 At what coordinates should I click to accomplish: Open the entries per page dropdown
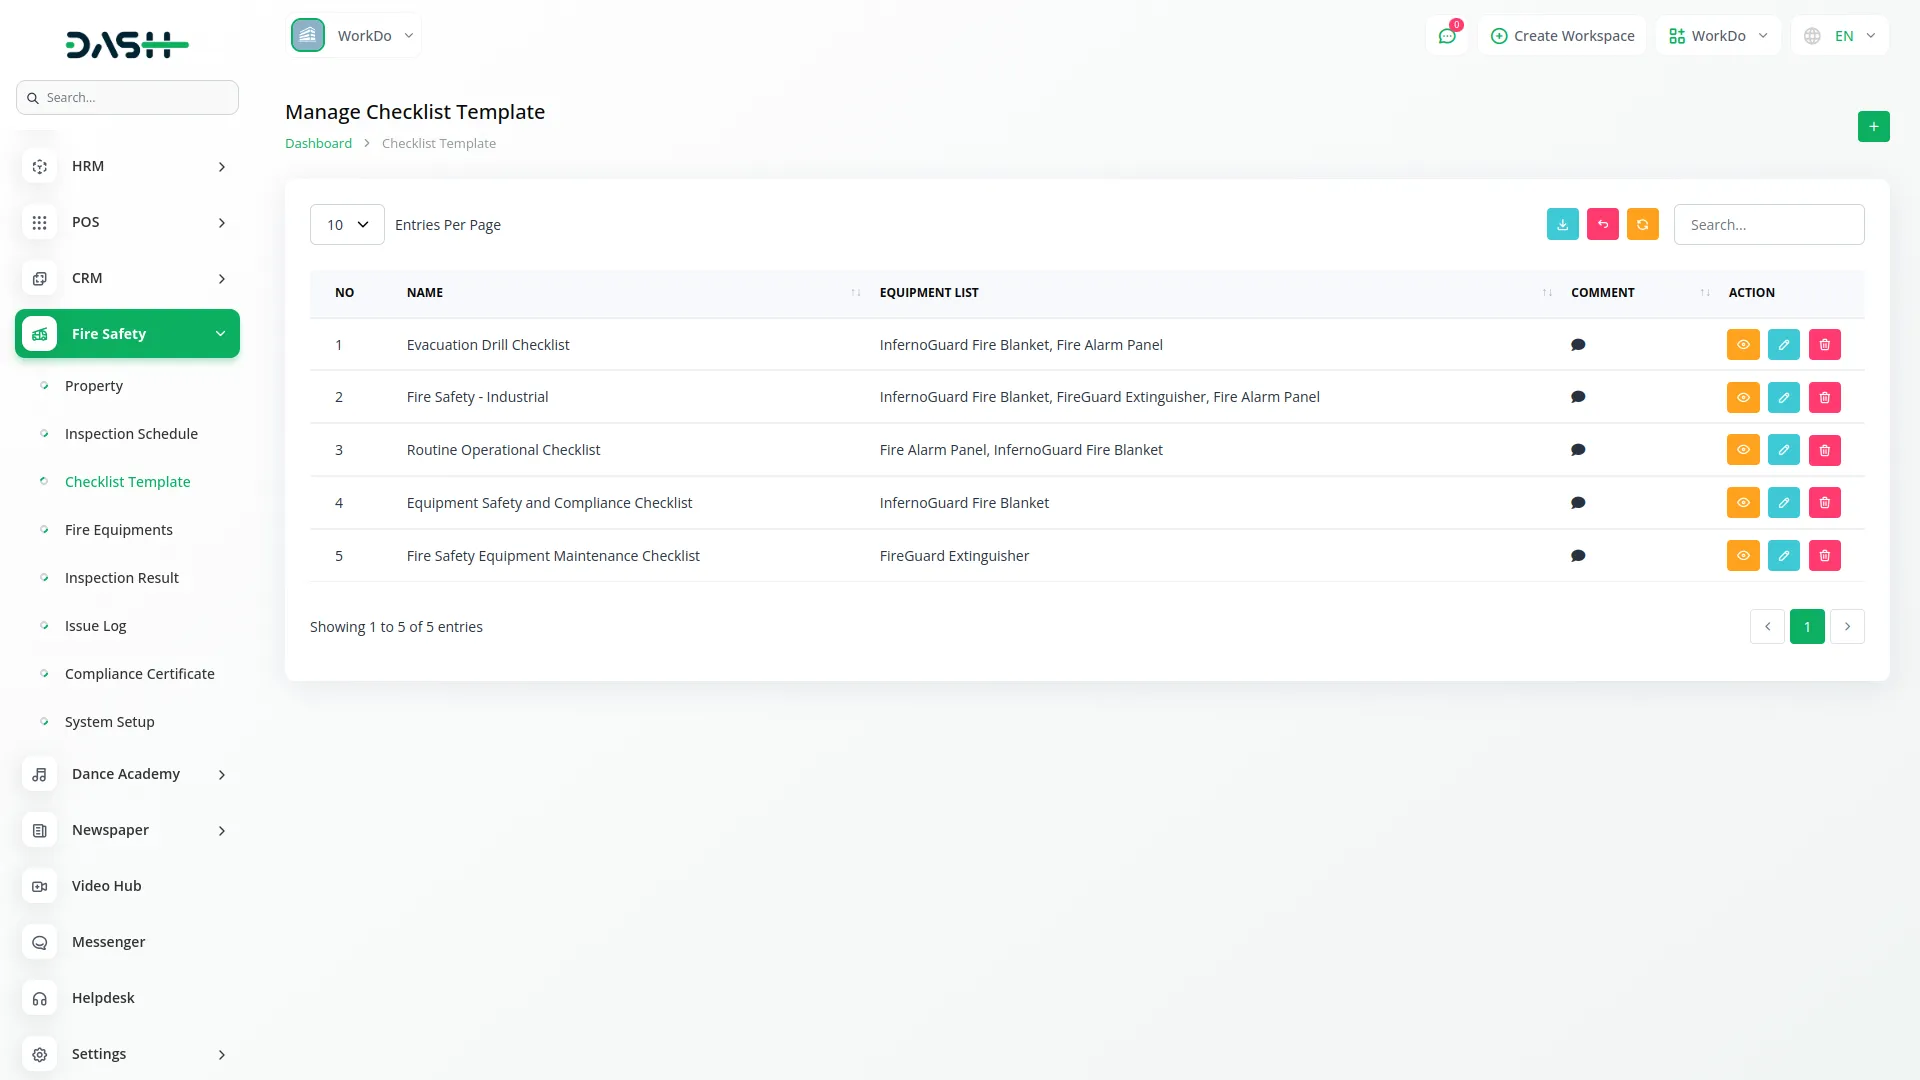[x=346, y=225]
